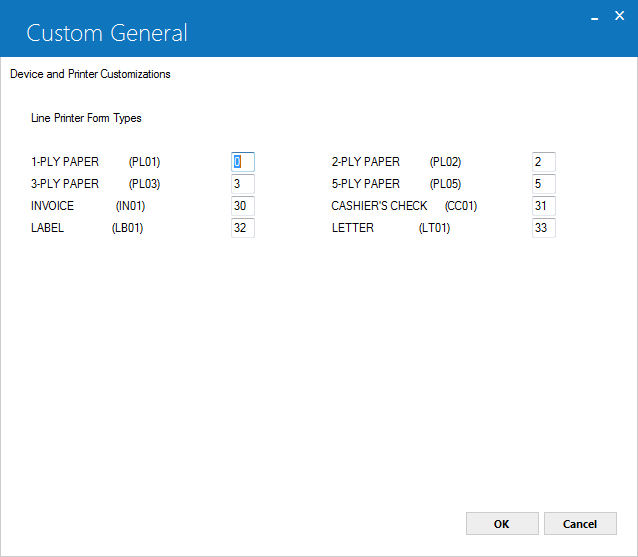Viewport: 638px width, 557px height.
Task: Click the CASHIER'S CHECK label text
Action: [379, 206]
